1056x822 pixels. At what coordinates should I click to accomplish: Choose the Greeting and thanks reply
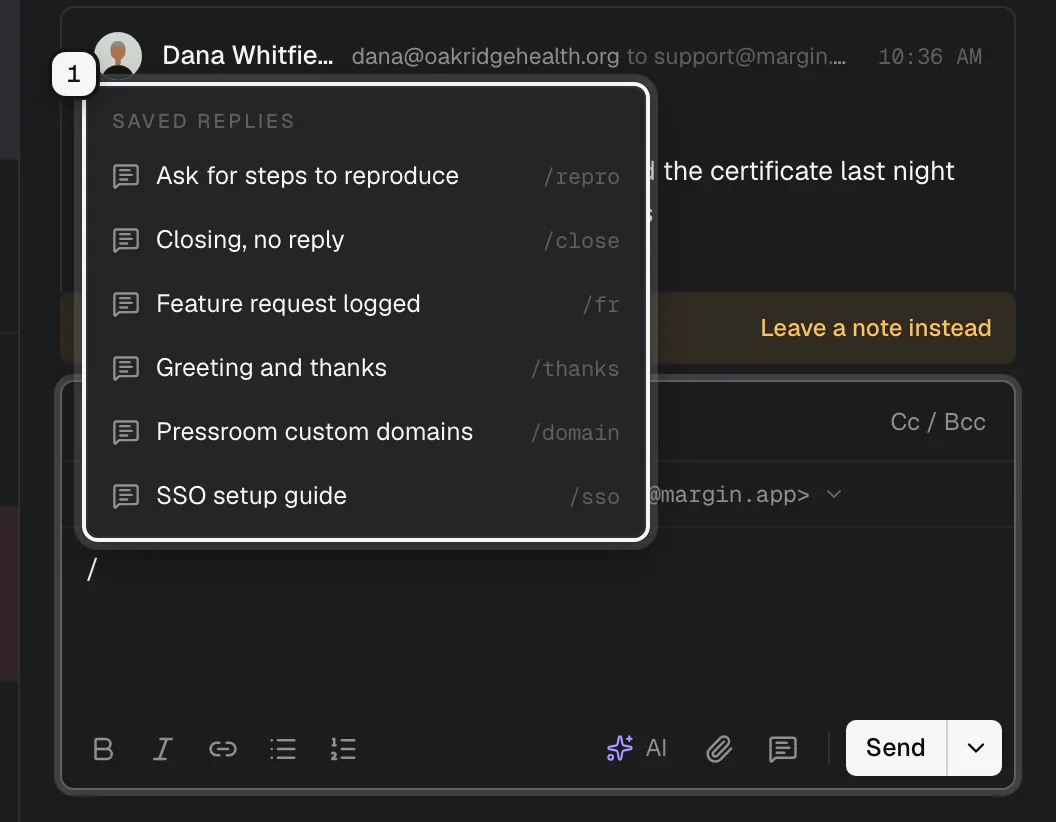click(x=366, y=368)
